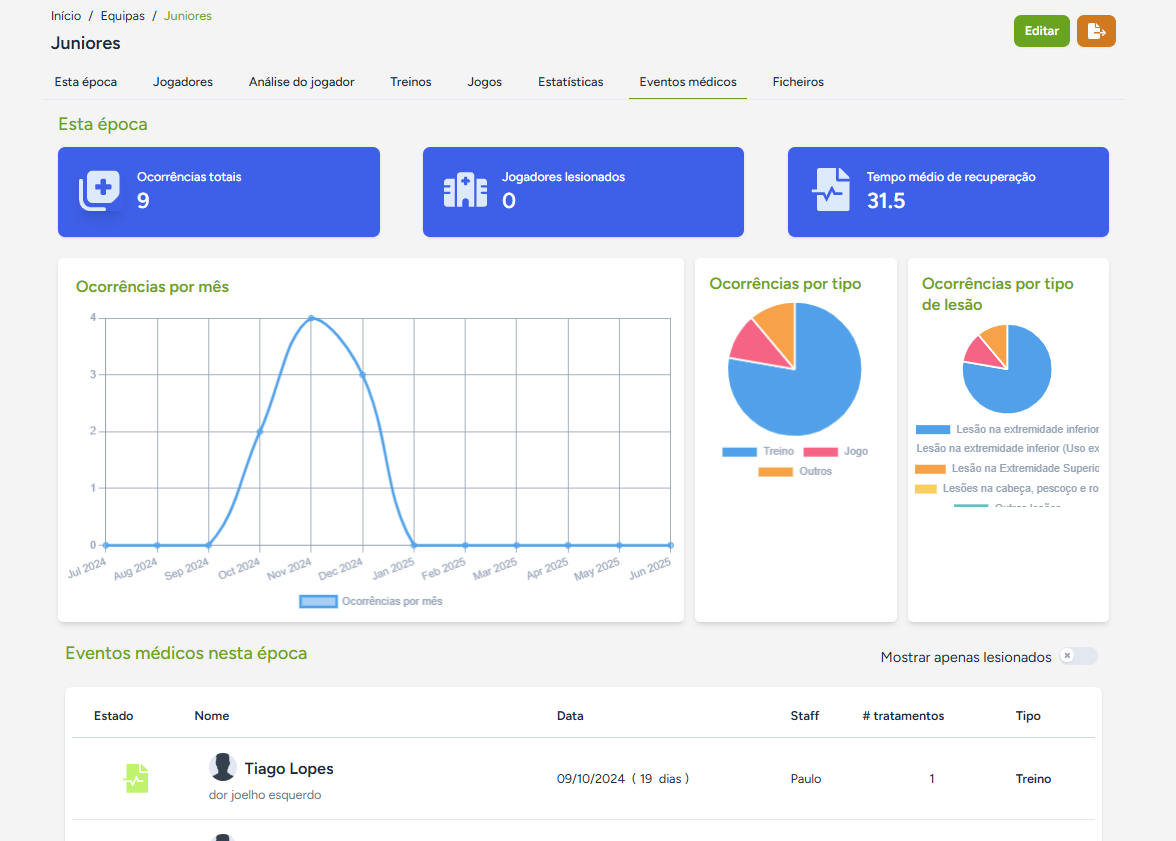Switch to the Estatísticas tab

pyautogui.click(x=571, y=82)
